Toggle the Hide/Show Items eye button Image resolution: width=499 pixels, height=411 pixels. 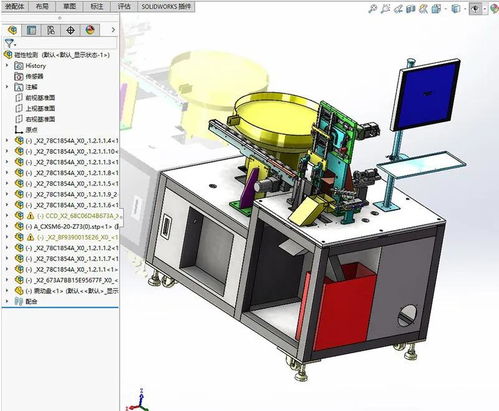476,9
